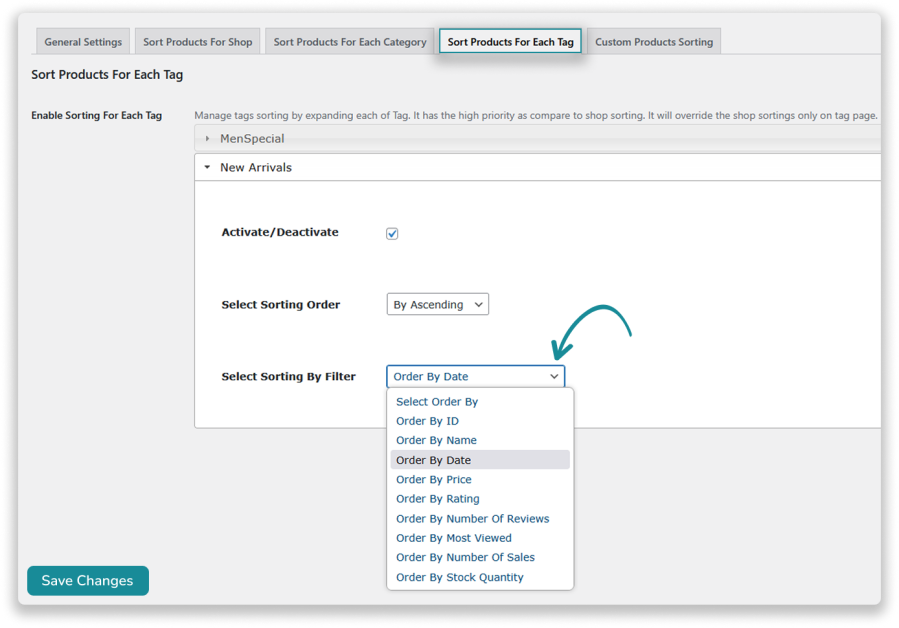Pick Order By Number Of Reviews
The width and height of the screenshot is (899, 628).
472,519
